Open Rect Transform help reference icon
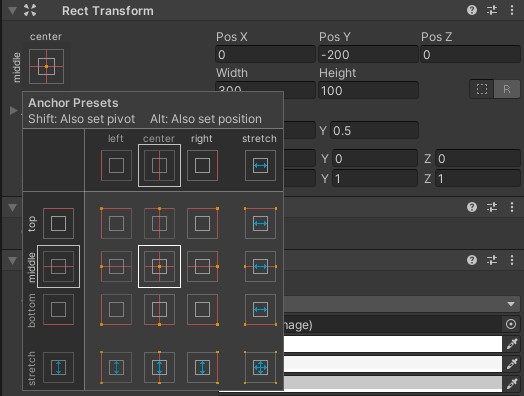Viewport: 524px width, 396px height. tap(472, 10)
